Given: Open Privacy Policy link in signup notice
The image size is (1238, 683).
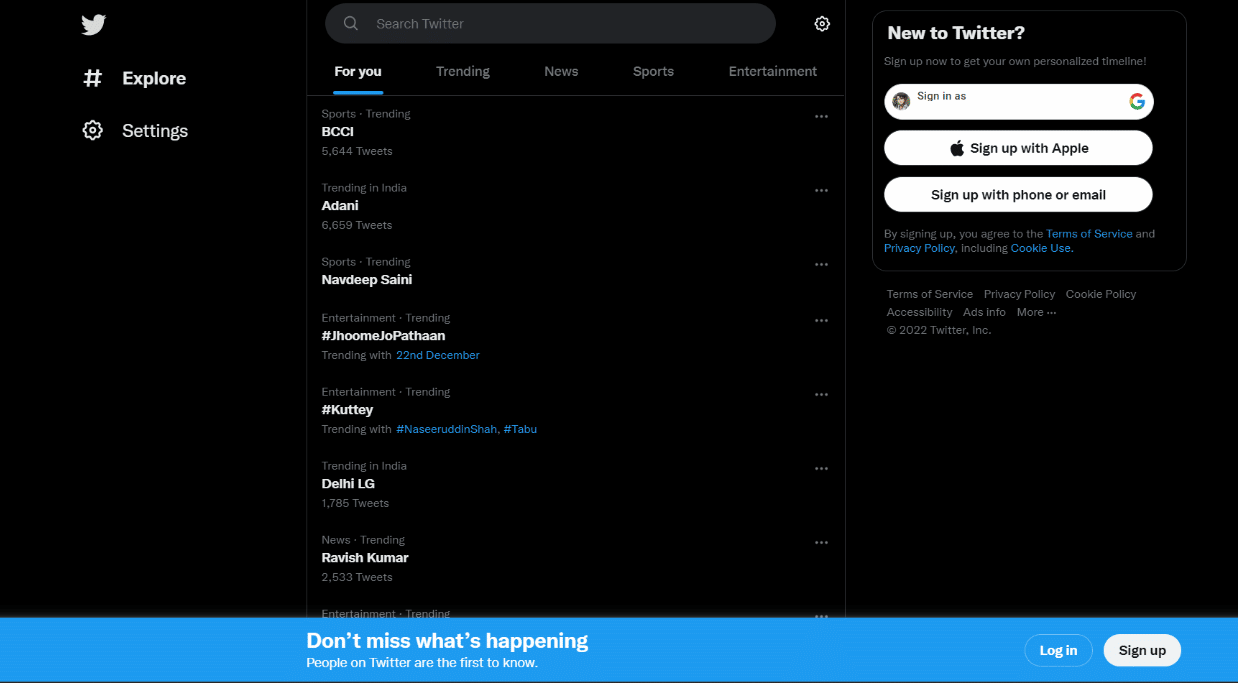Looking at the screenshot, I should coord(919,248).
